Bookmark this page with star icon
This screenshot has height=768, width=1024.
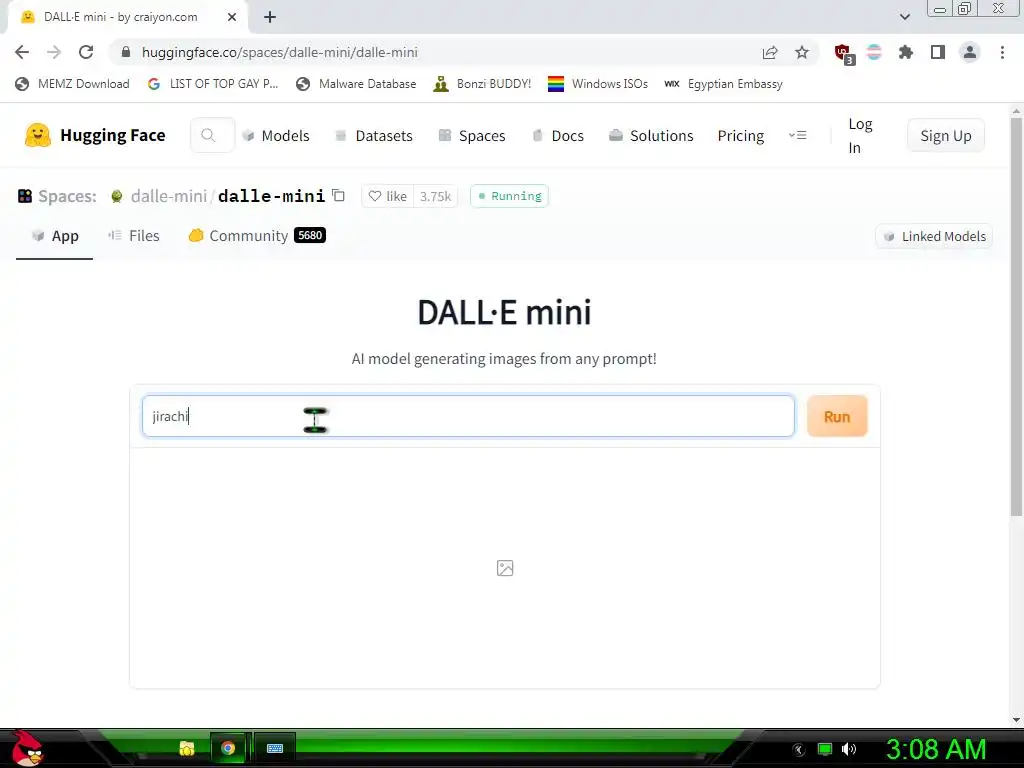802,52
